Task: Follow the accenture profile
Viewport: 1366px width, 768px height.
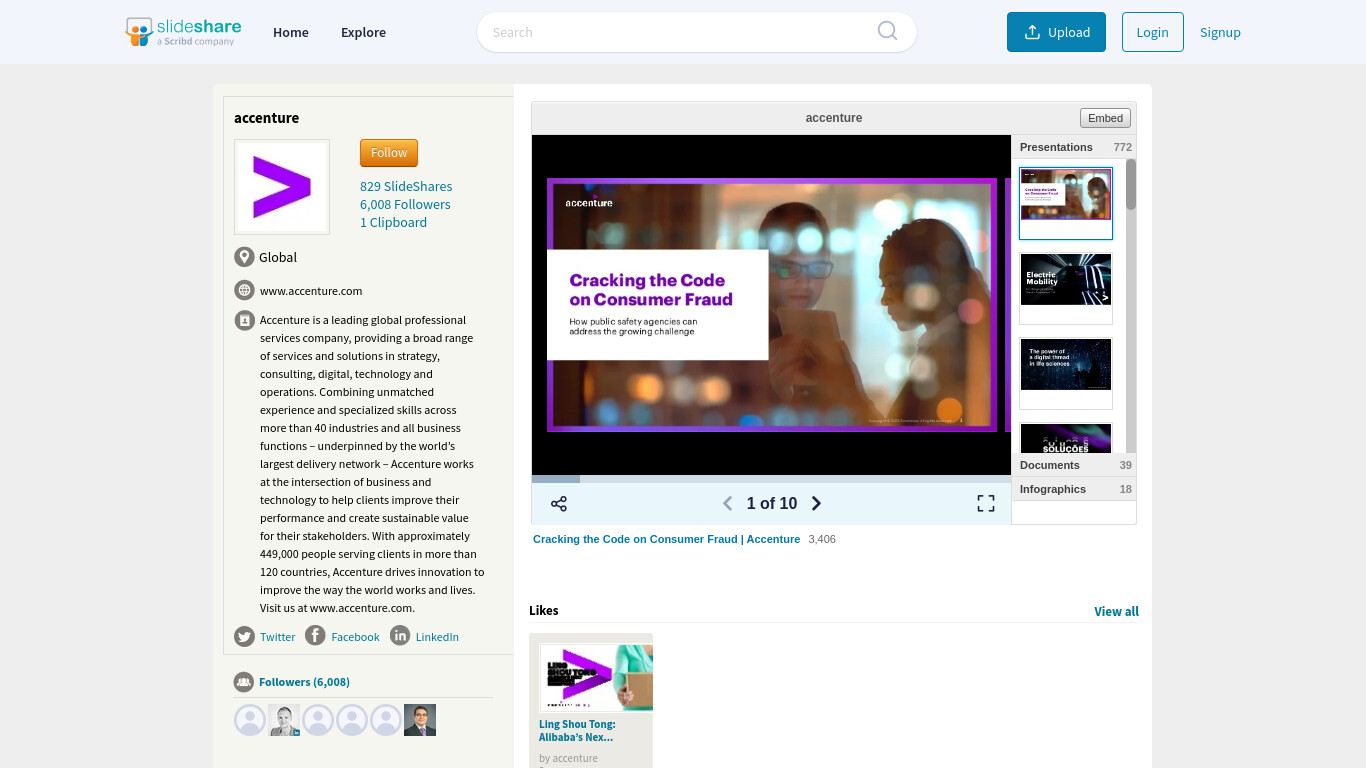Action: (x=389, y=153)
